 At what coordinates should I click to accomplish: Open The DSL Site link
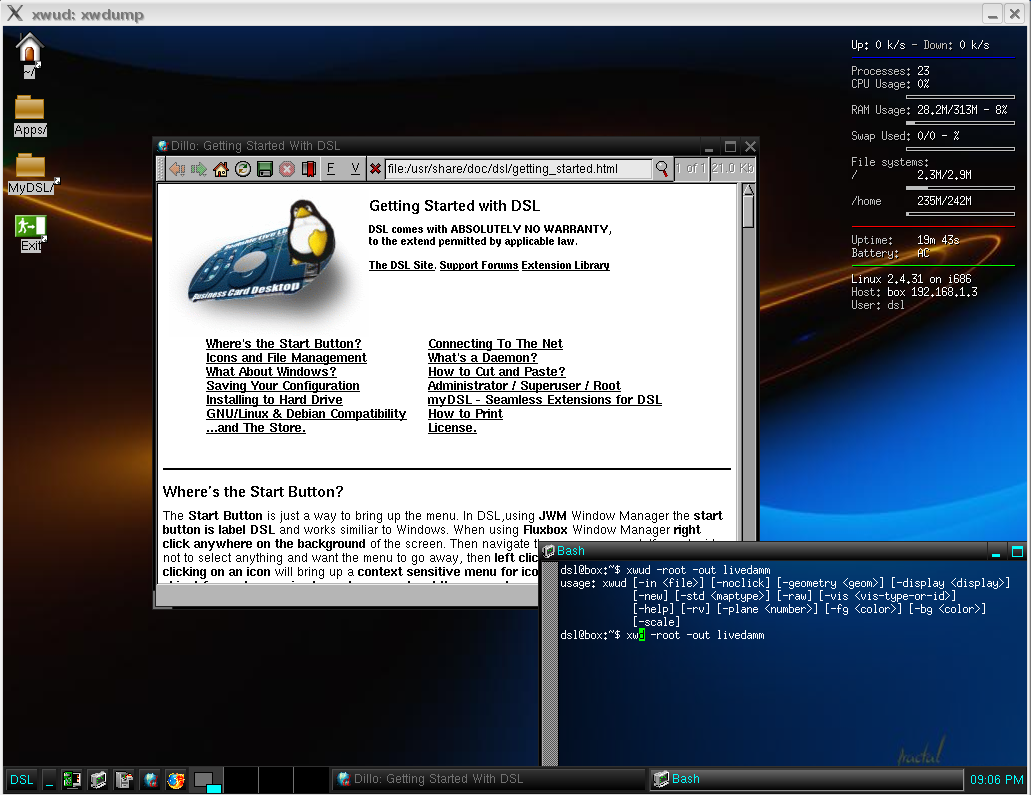click(x=401, y=266)
